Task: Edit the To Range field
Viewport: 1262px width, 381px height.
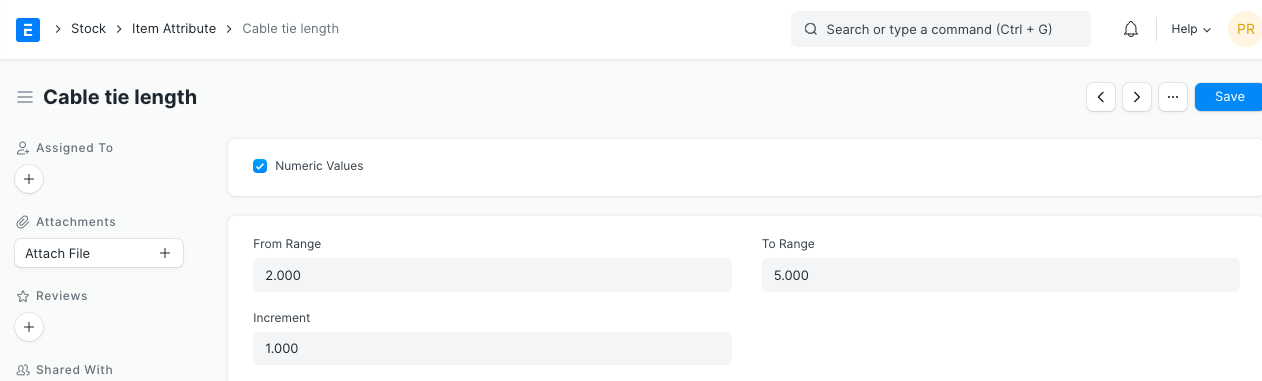Action: coord(1001,275)
